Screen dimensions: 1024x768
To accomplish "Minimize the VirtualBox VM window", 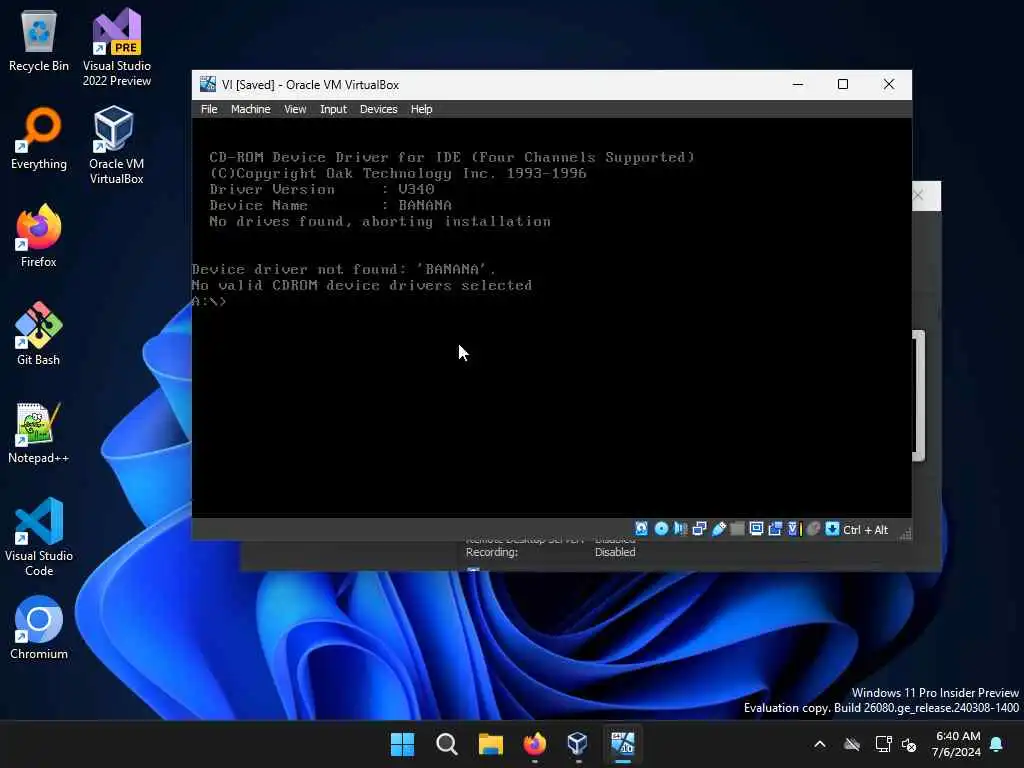I will tap(798, 84).
